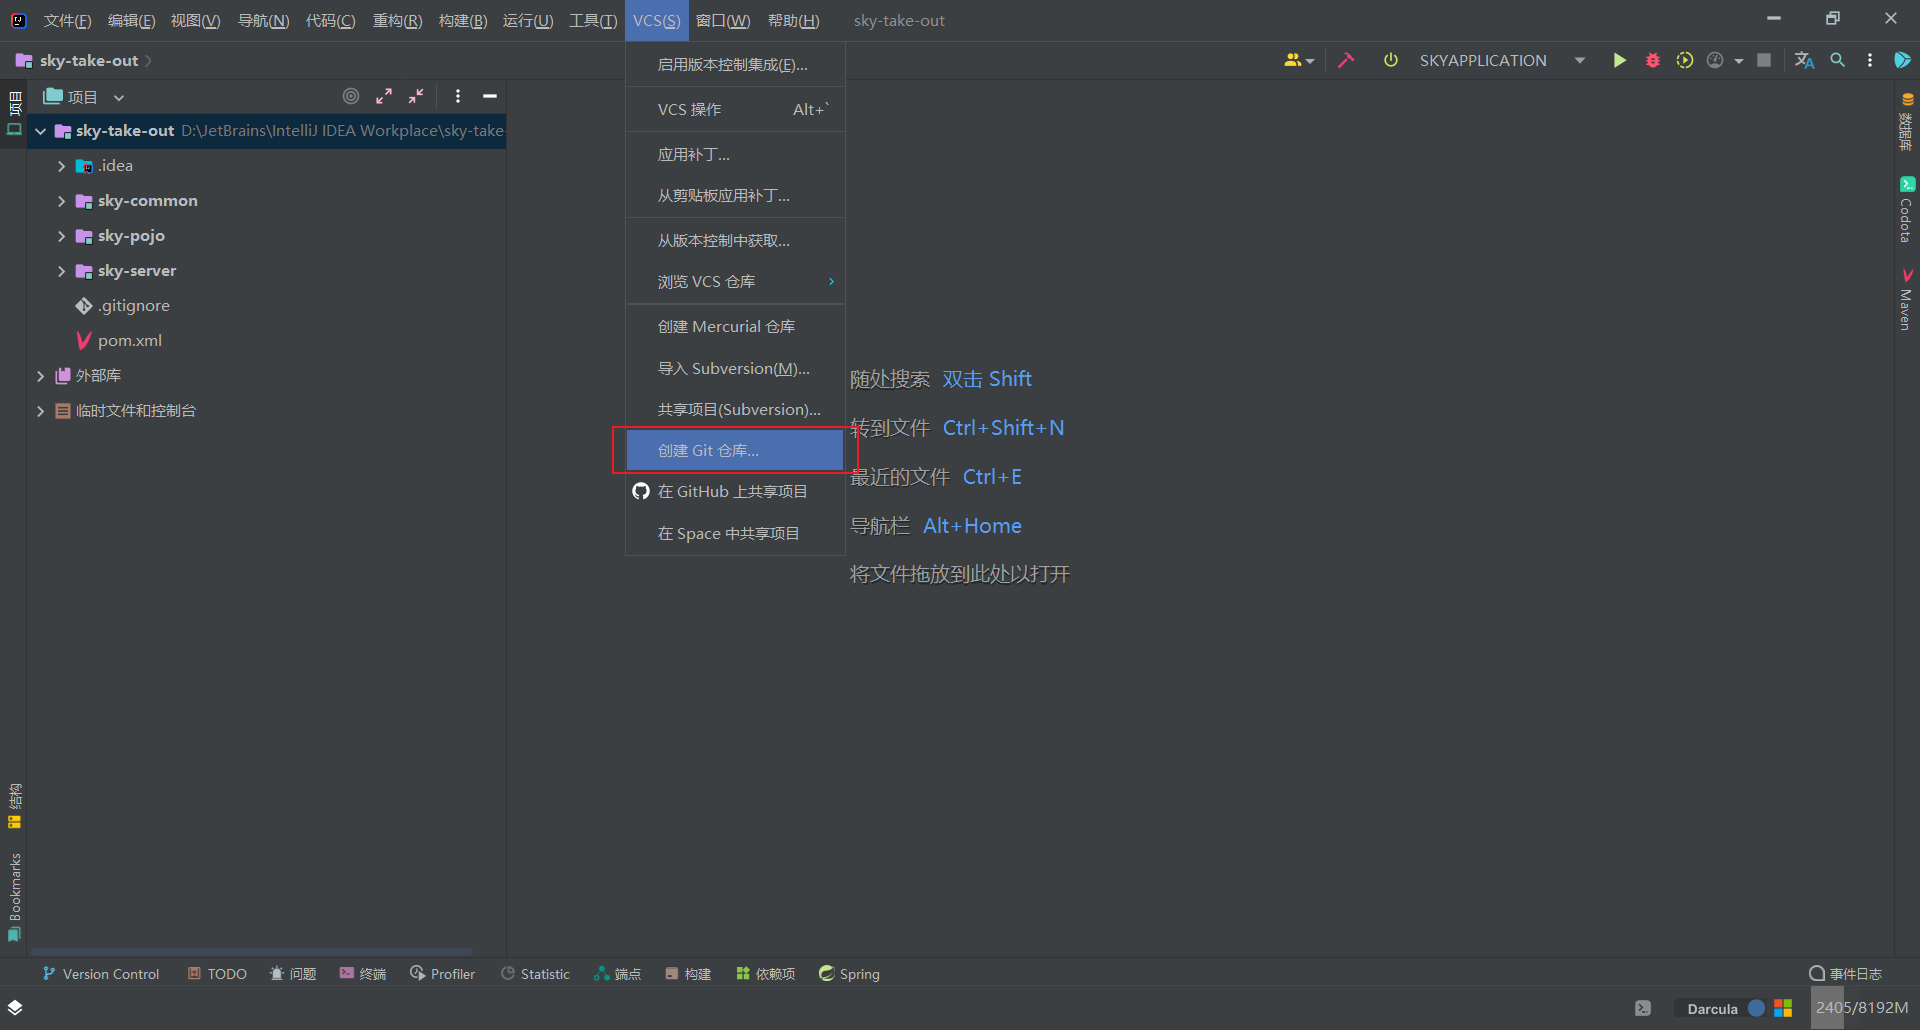Screen dimensions: 1920x1030
Task: Click the Project panel horizontal scrollbar
Action: coord(252,951)
